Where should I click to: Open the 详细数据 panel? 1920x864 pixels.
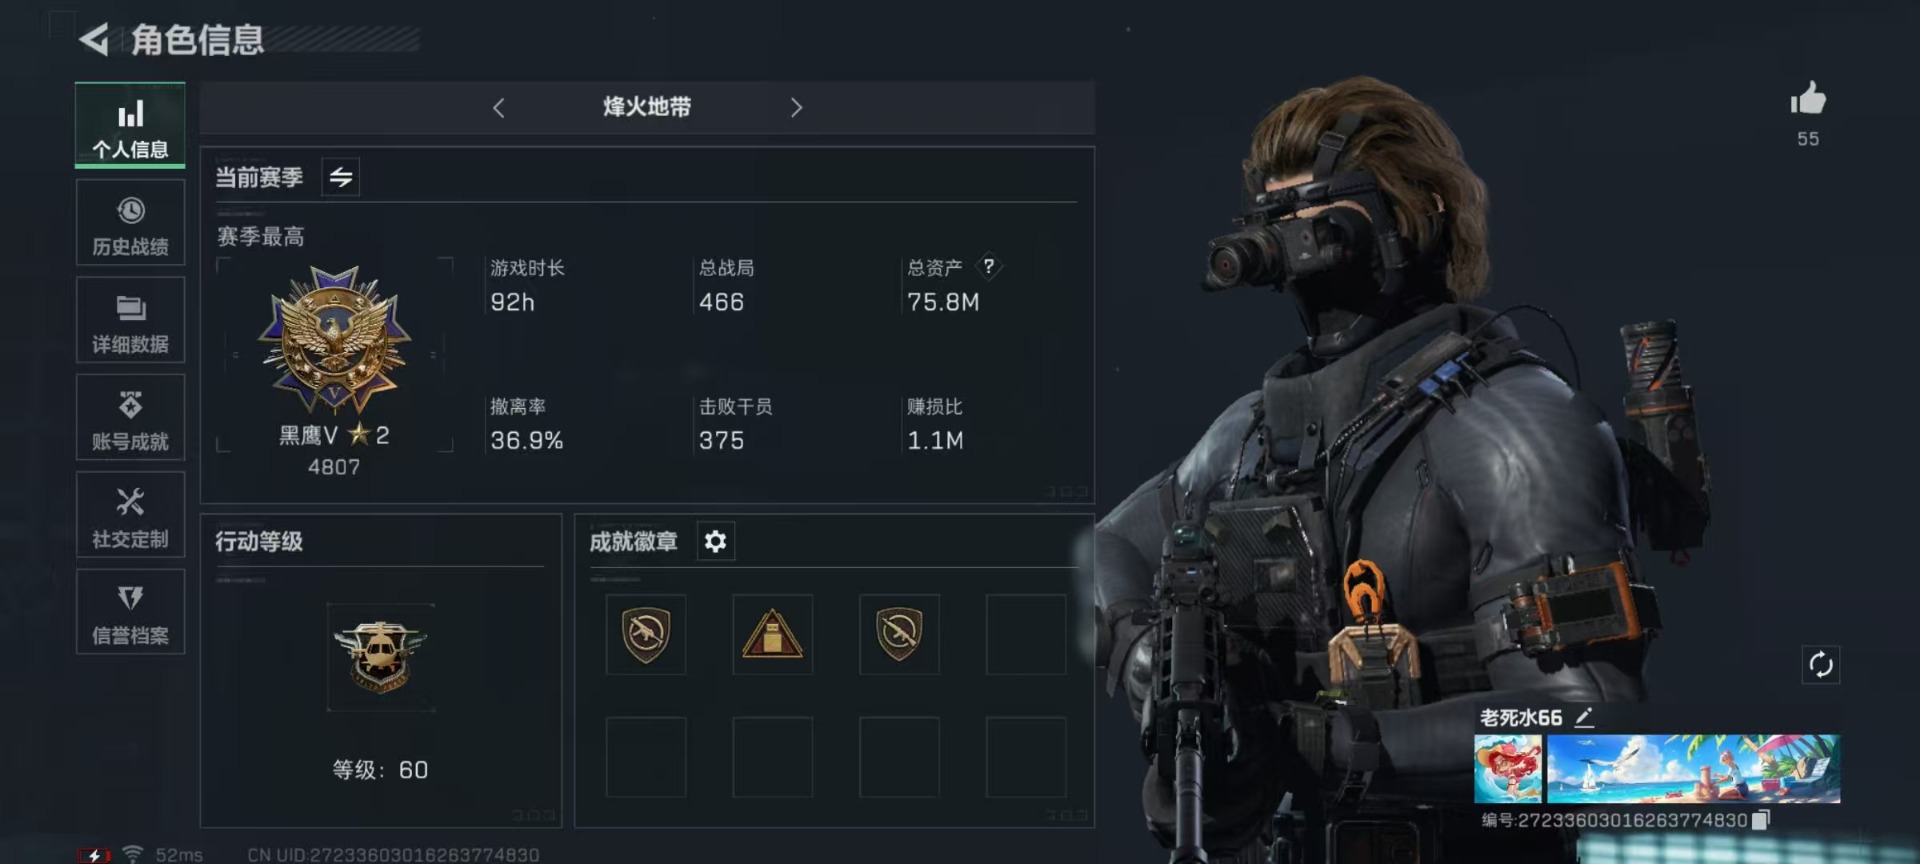click(x=130, y=320)
